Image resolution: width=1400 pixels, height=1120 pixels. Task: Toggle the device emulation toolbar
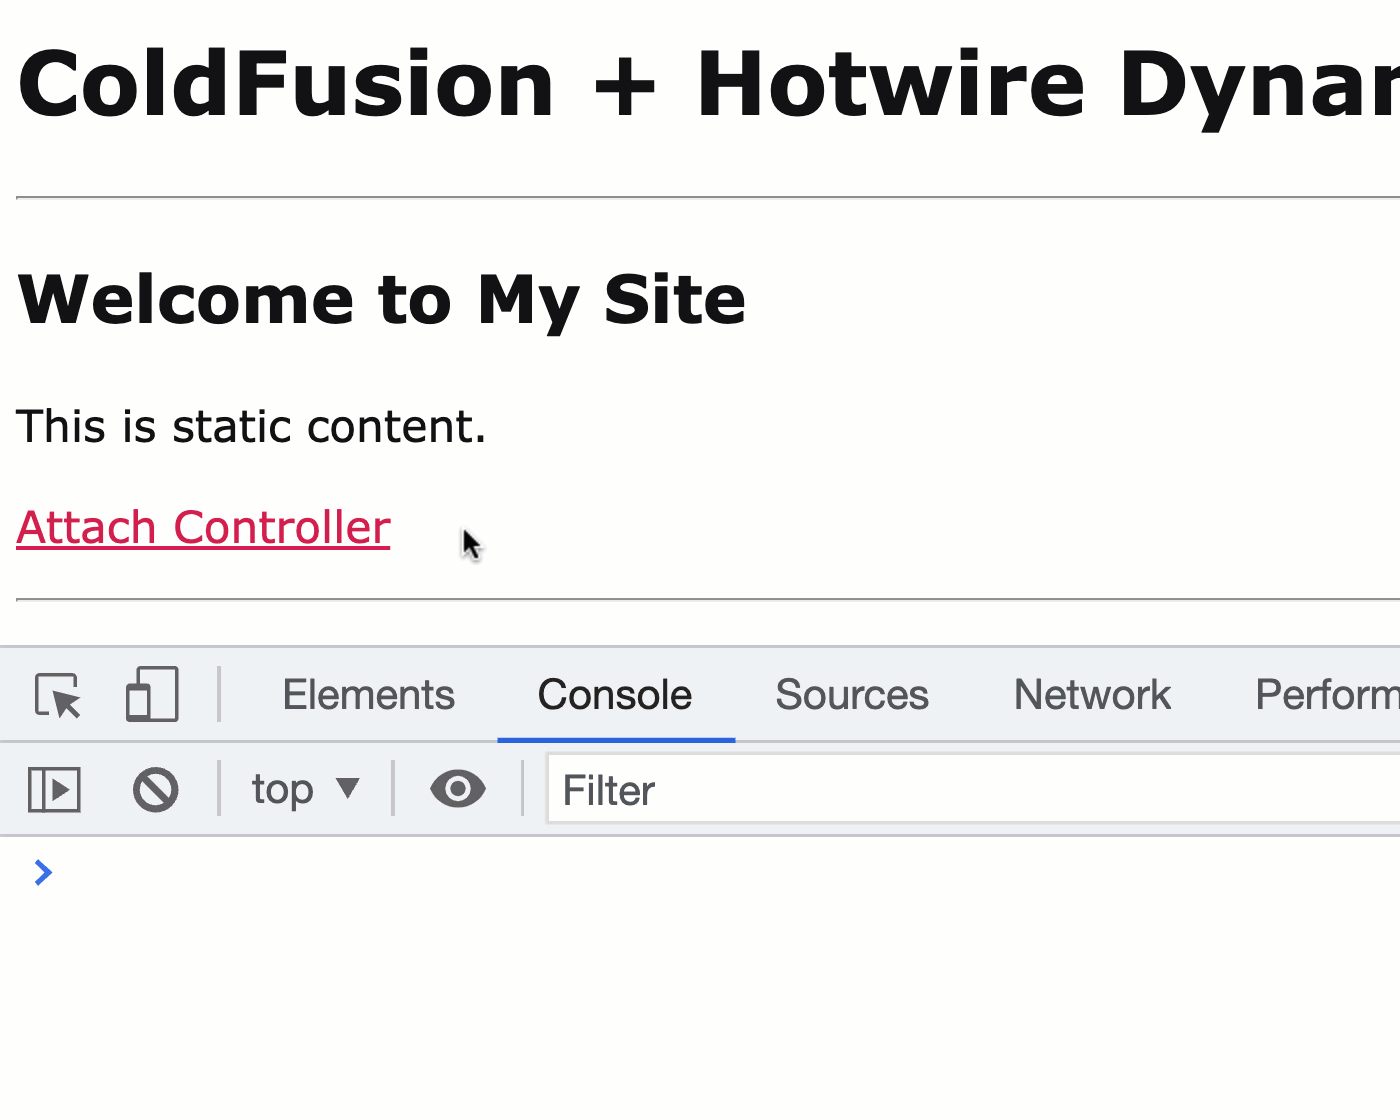(151, 694)
